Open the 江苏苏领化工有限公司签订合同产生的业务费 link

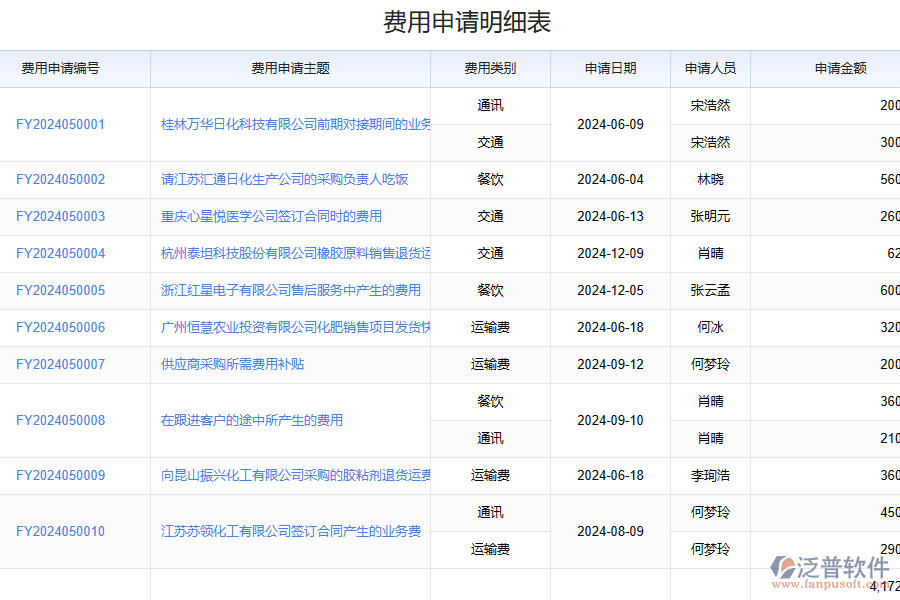290,531
